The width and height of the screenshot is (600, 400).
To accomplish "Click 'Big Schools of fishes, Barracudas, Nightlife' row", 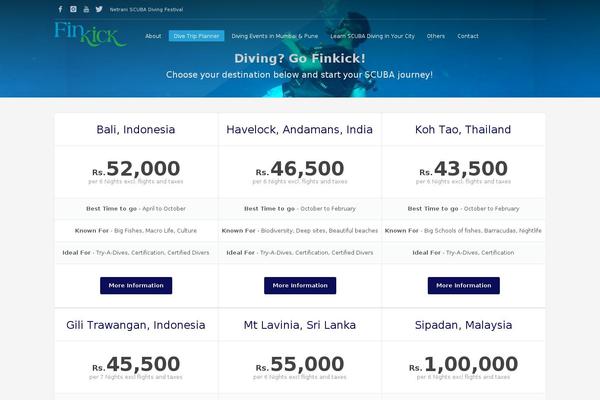I will point(463,230).
